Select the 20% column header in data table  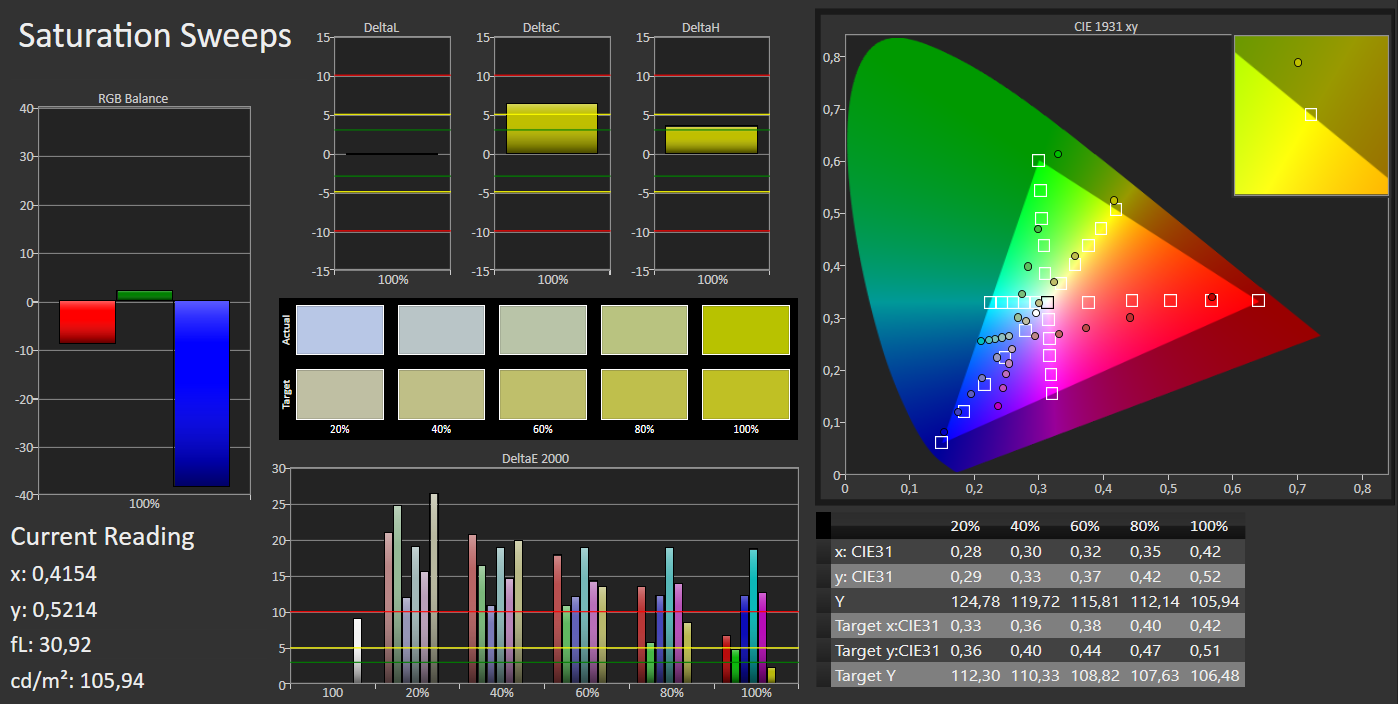click(965, 526)
